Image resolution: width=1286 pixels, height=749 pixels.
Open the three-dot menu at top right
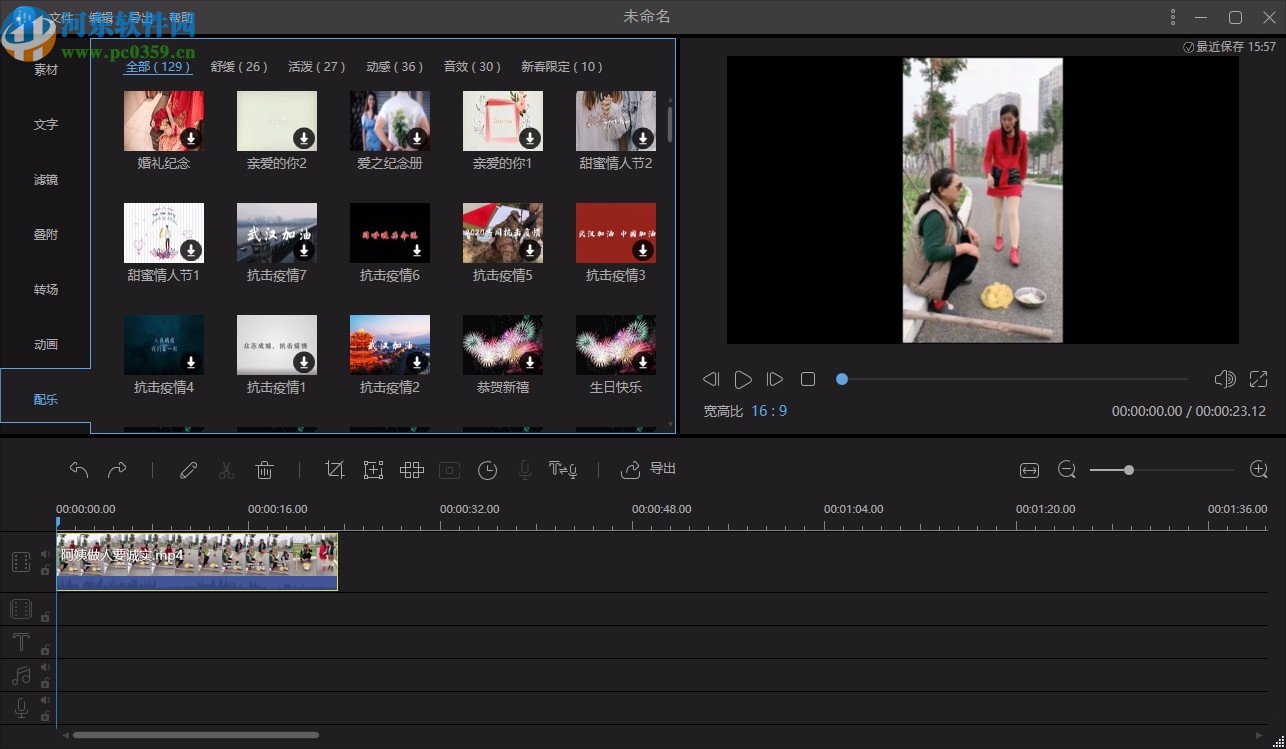coord(1172,17)
